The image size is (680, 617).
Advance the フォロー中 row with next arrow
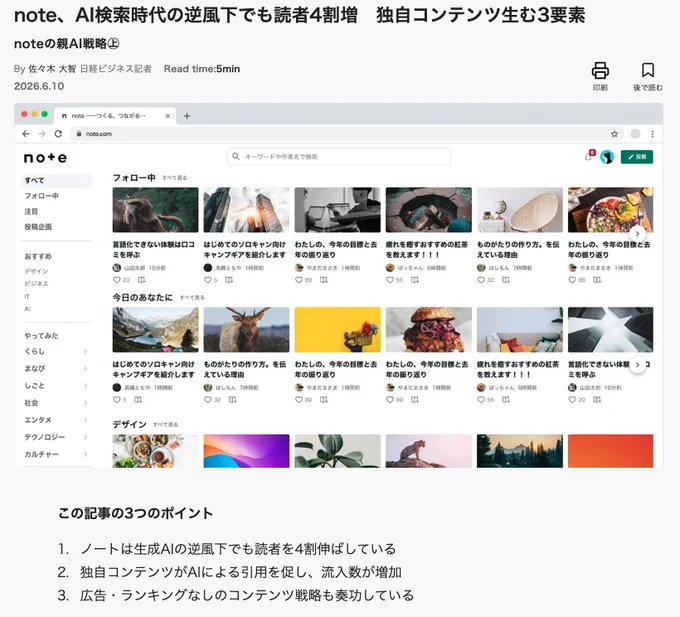pyautogui.click(x=638, y=234)
